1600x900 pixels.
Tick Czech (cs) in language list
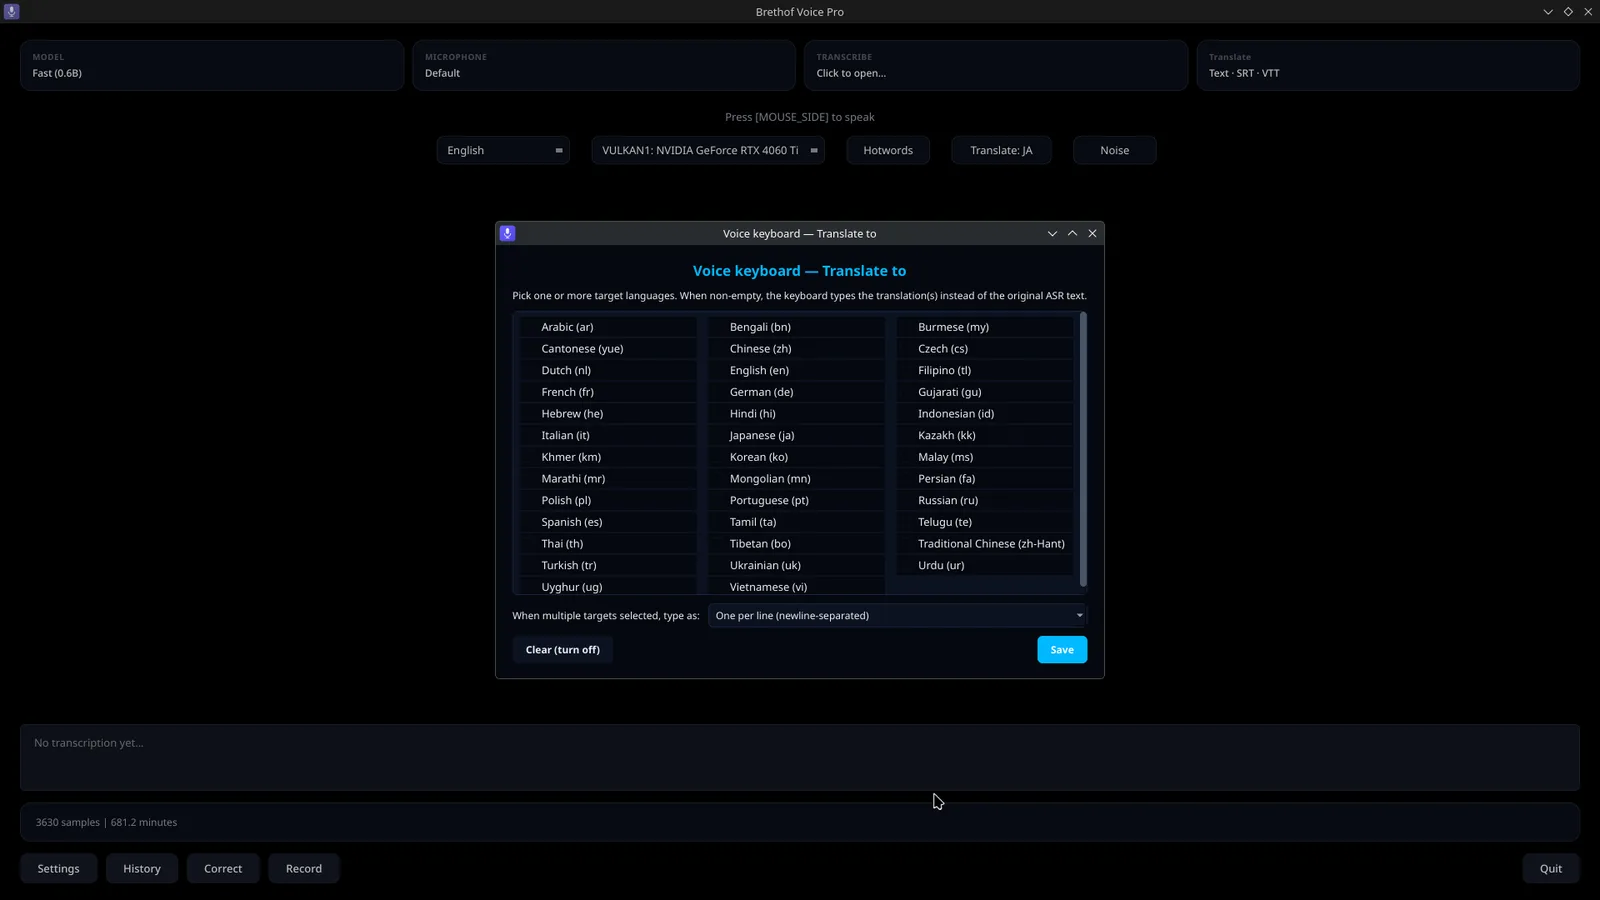pyautogui.click(x=984, y=349)
